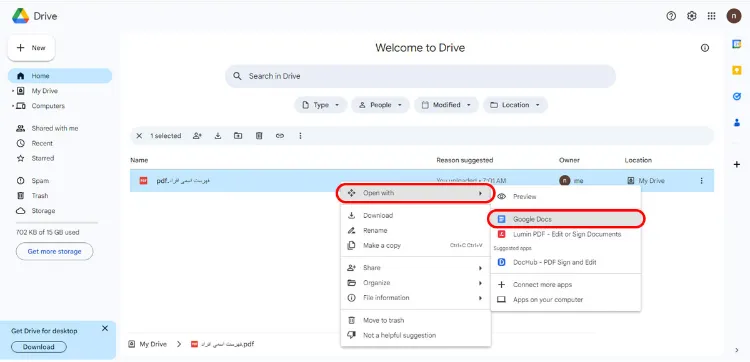Choose Download from the context menu
The width and height of the screenshot is (750, 362).
click(415, 215)
